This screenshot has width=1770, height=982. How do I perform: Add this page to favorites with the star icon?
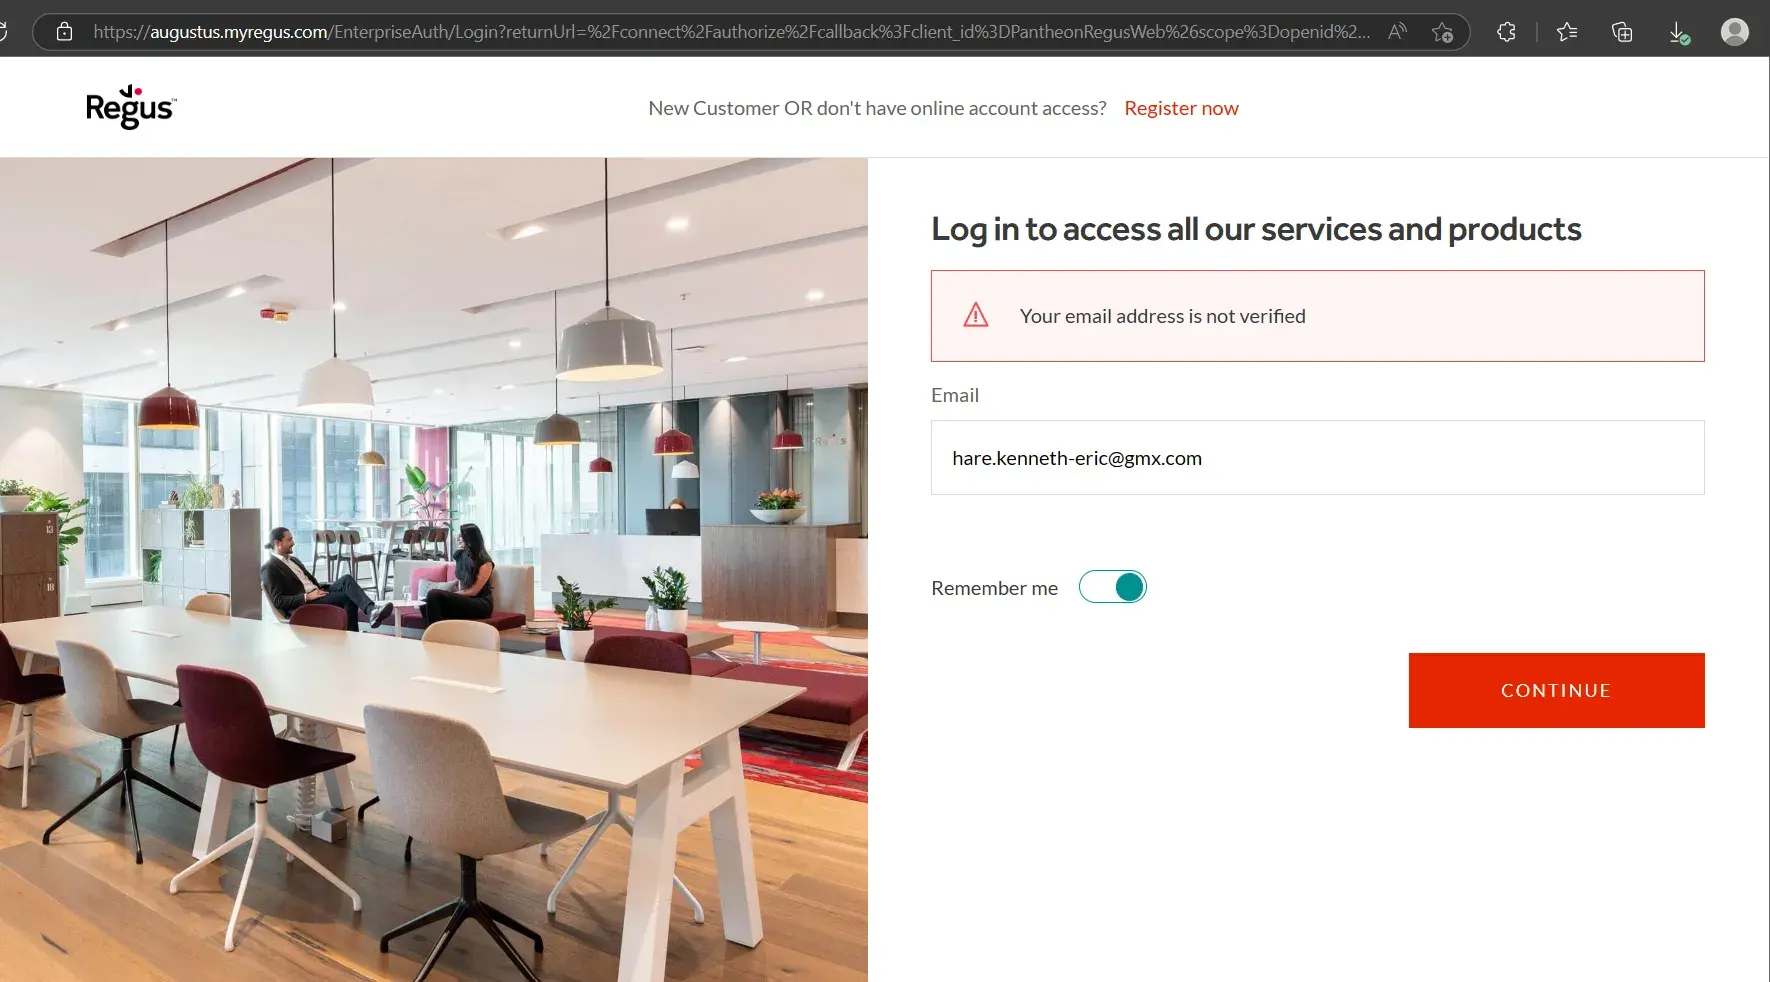pos(1442,32)
